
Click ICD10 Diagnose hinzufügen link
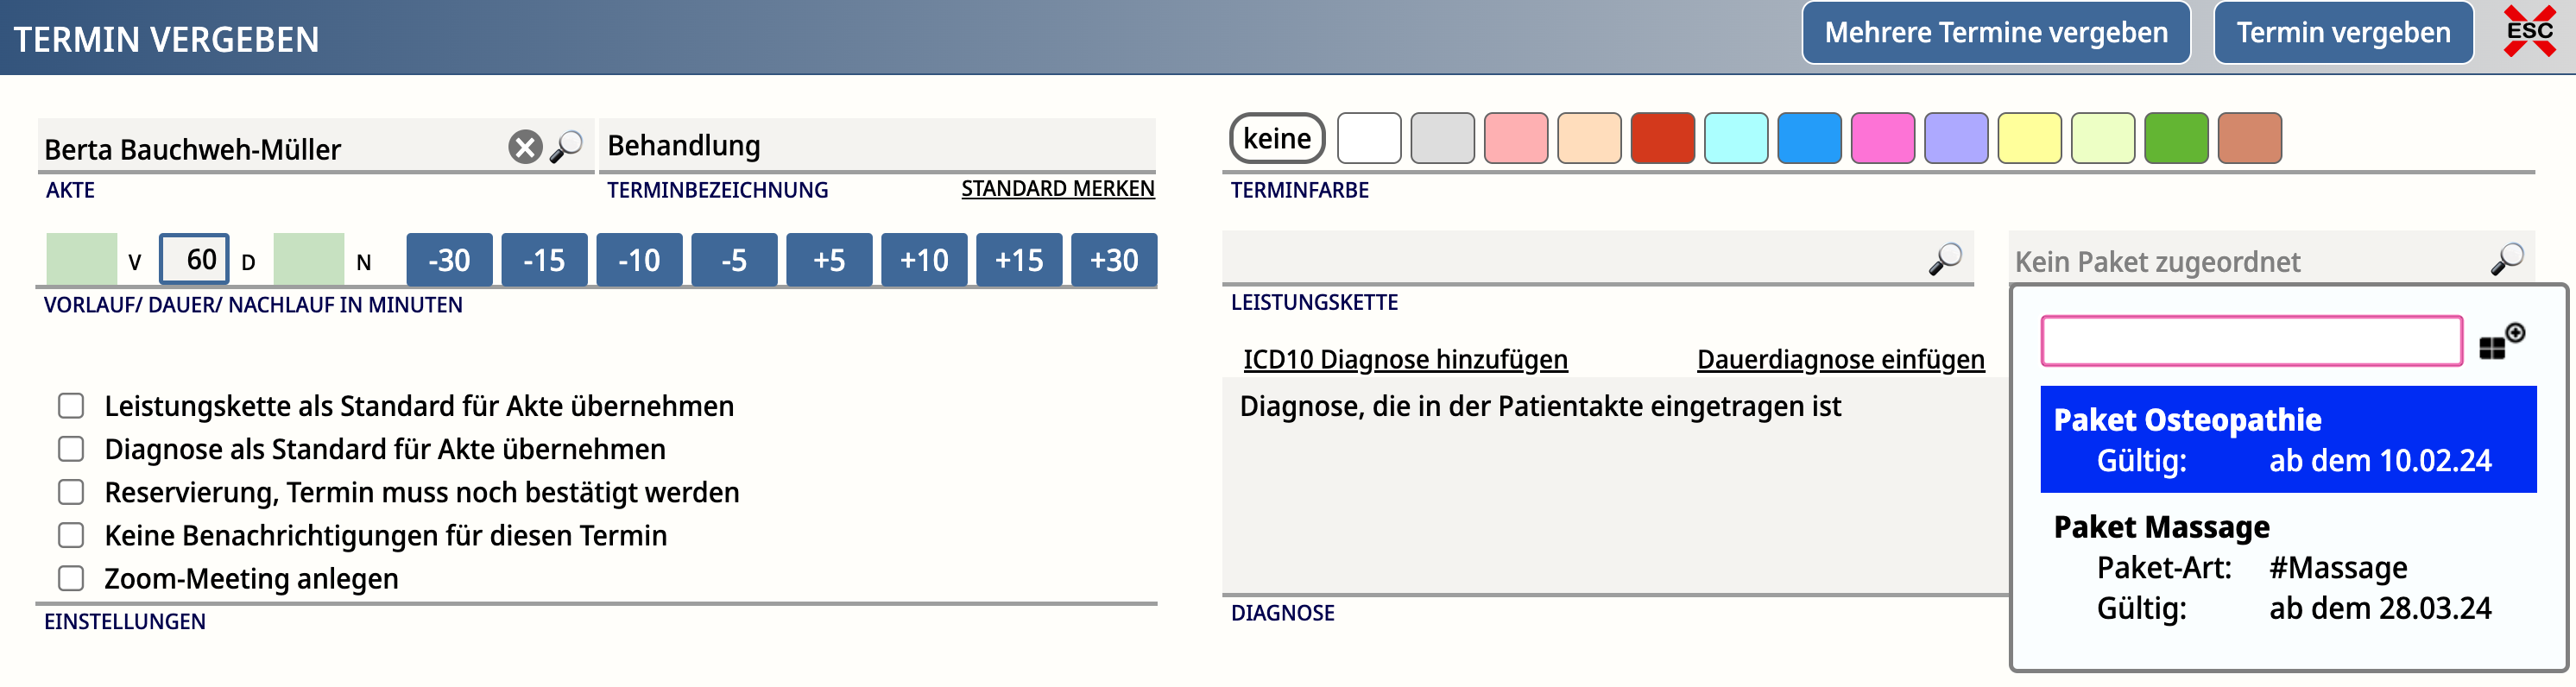(x=1405, y=359)
